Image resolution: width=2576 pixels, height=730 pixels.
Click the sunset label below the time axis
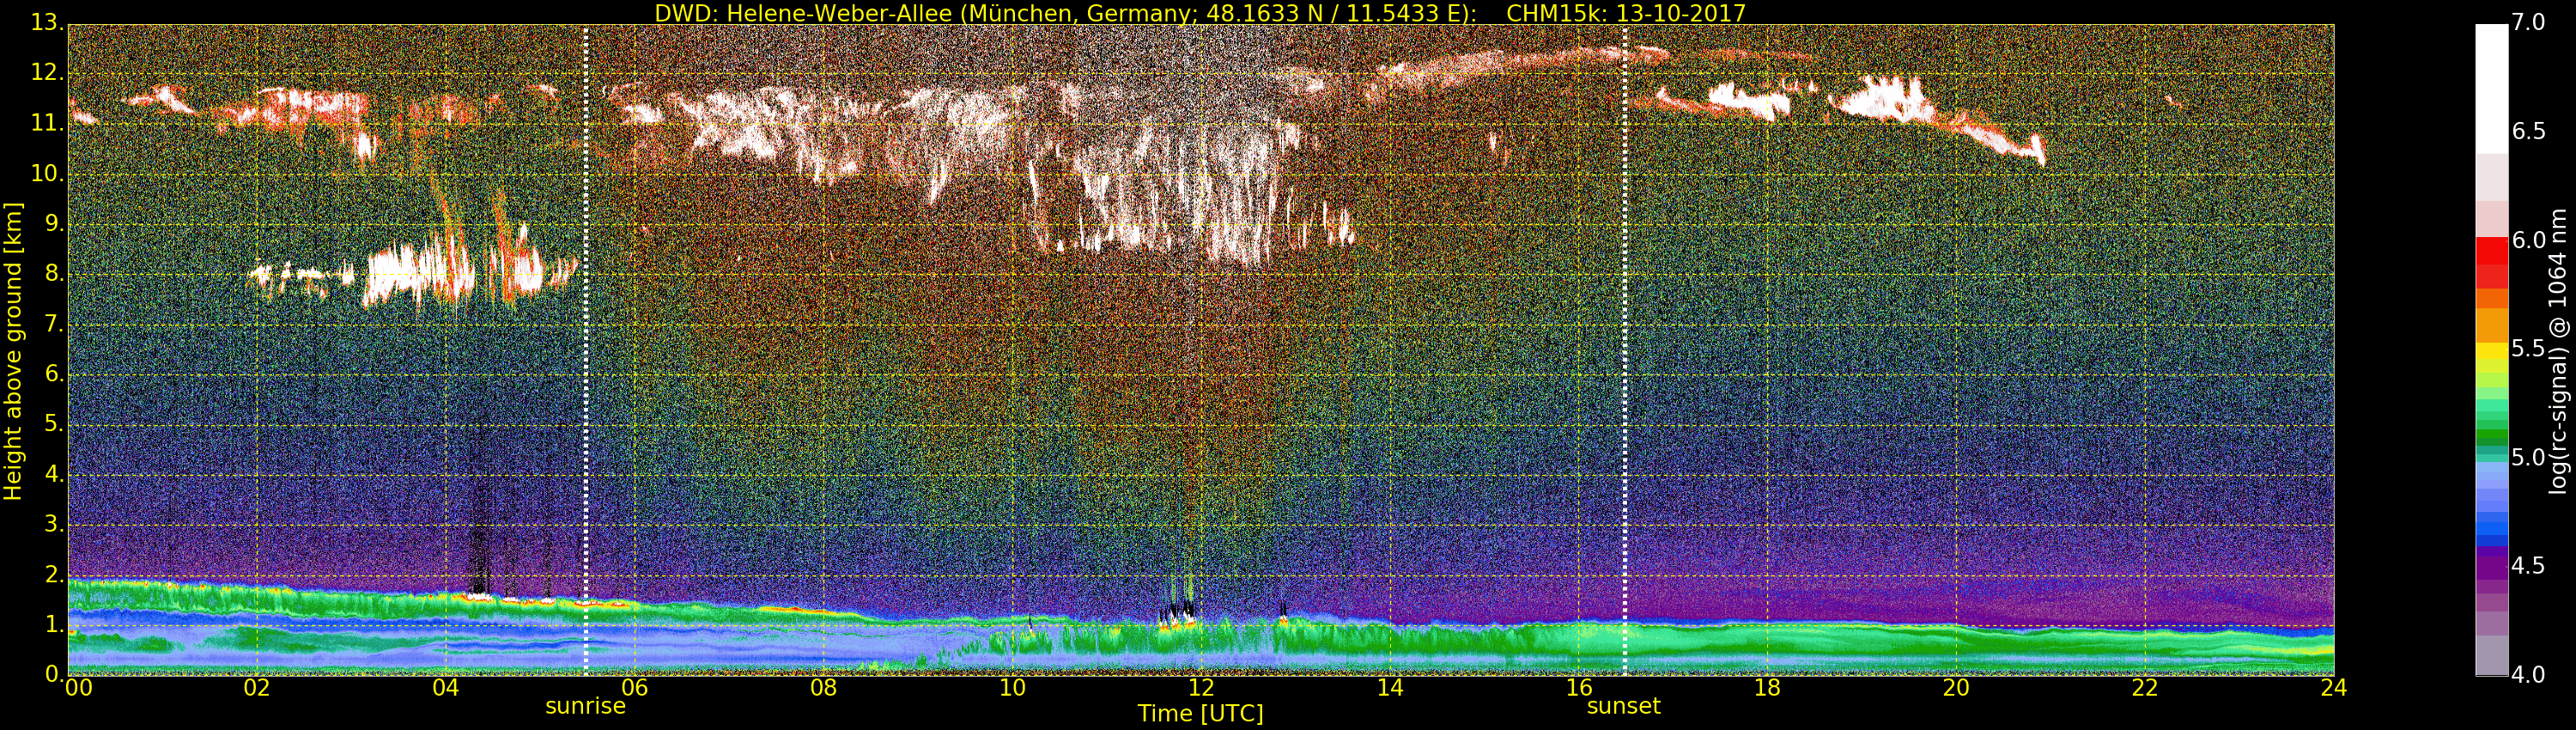(1623, 706)
